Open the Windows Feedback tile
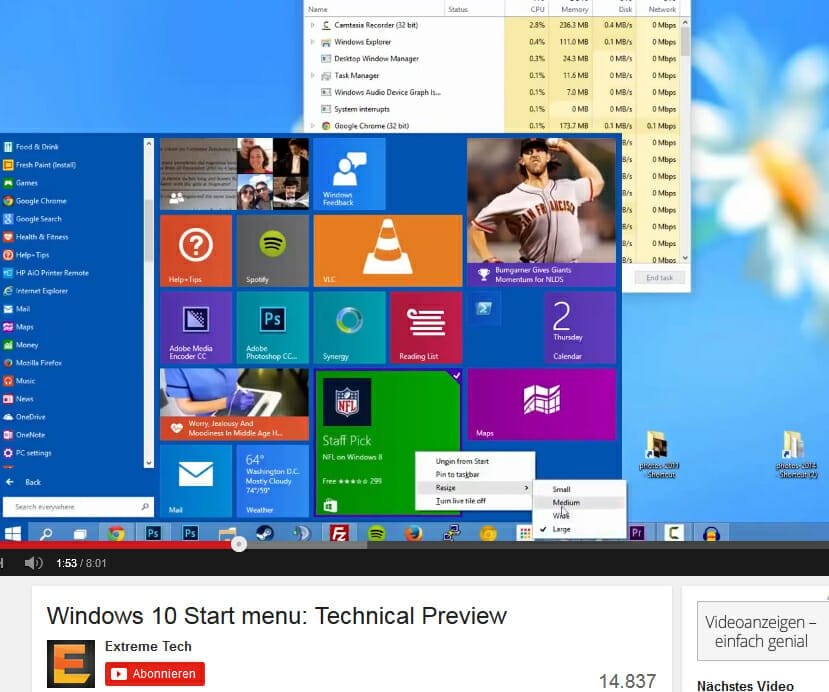The width and height of the screenshot is (829, 692). (349, 174)
